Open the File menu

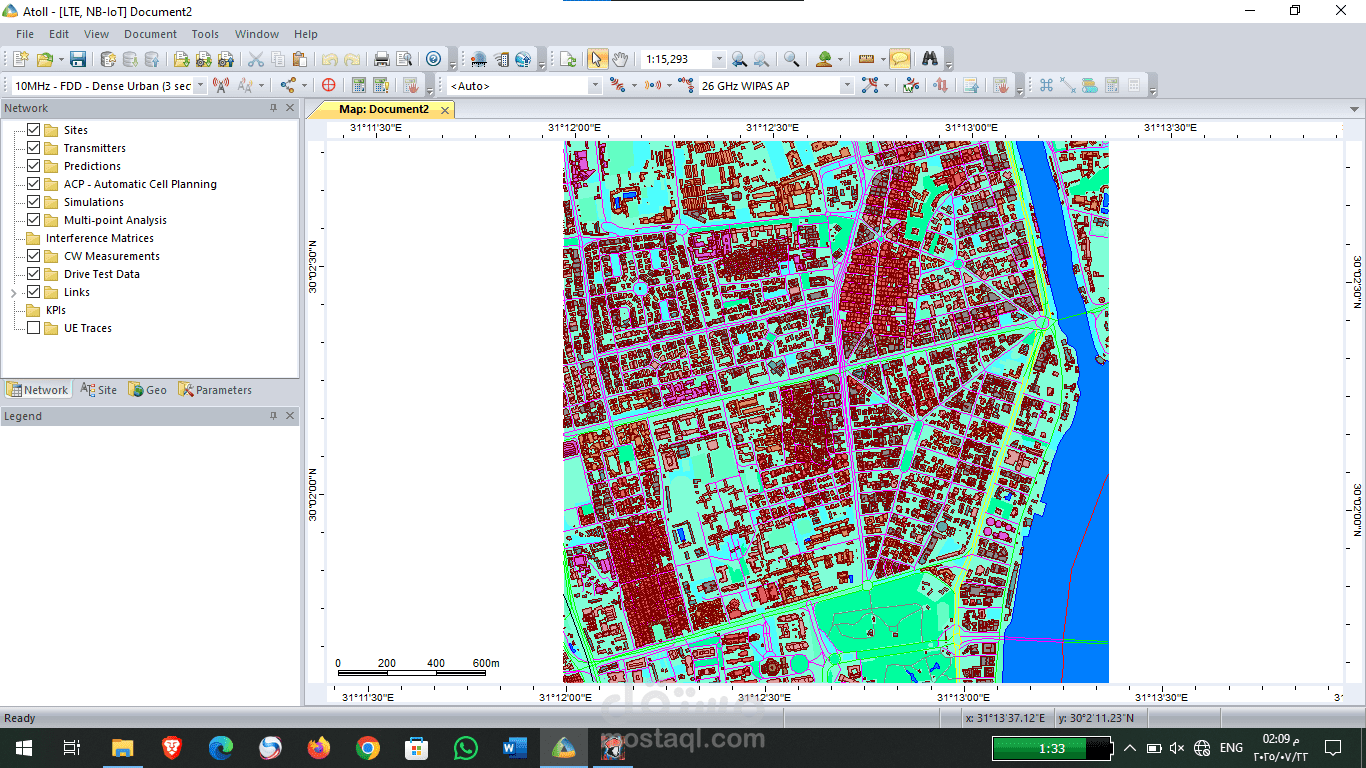25,34
